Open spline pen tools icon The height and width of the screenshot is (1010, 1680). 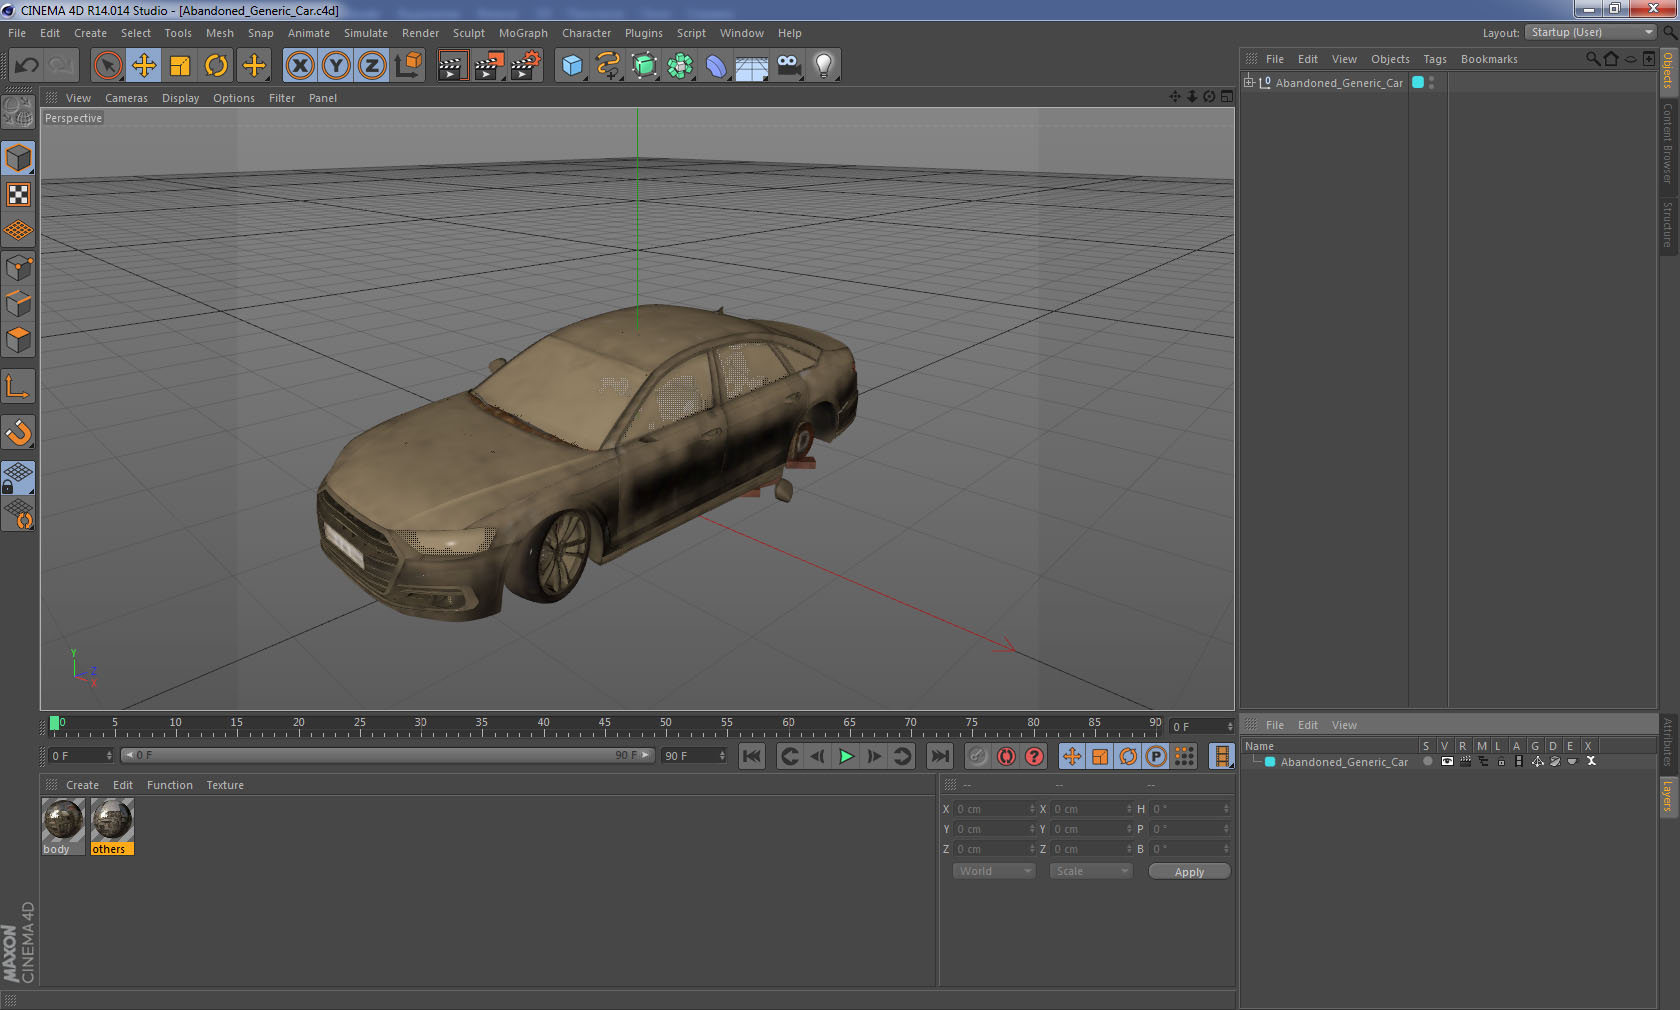click(x=608, y=66)
